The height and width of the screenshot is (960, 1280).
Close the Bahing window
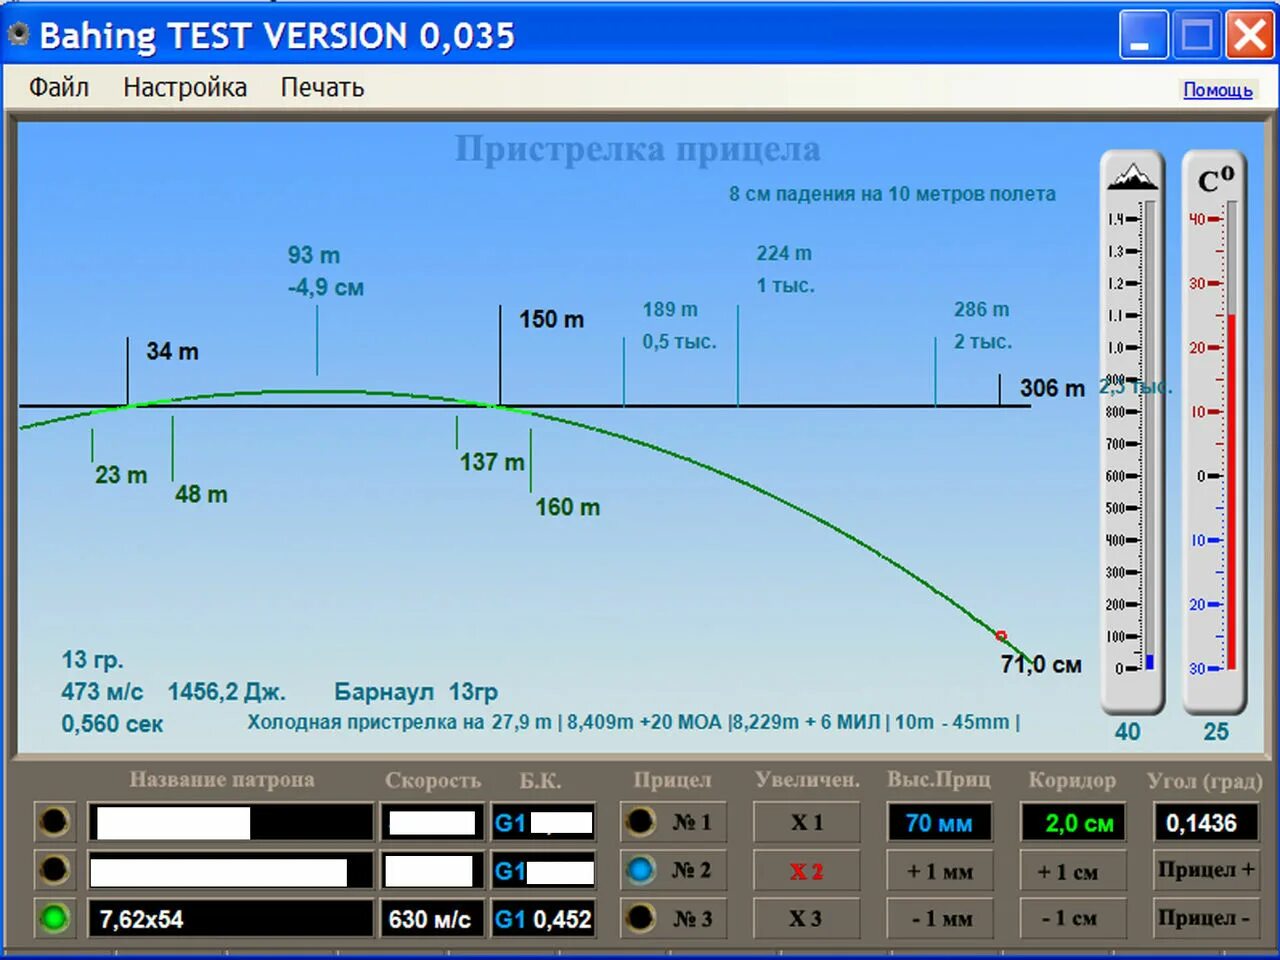[1249, 36]
